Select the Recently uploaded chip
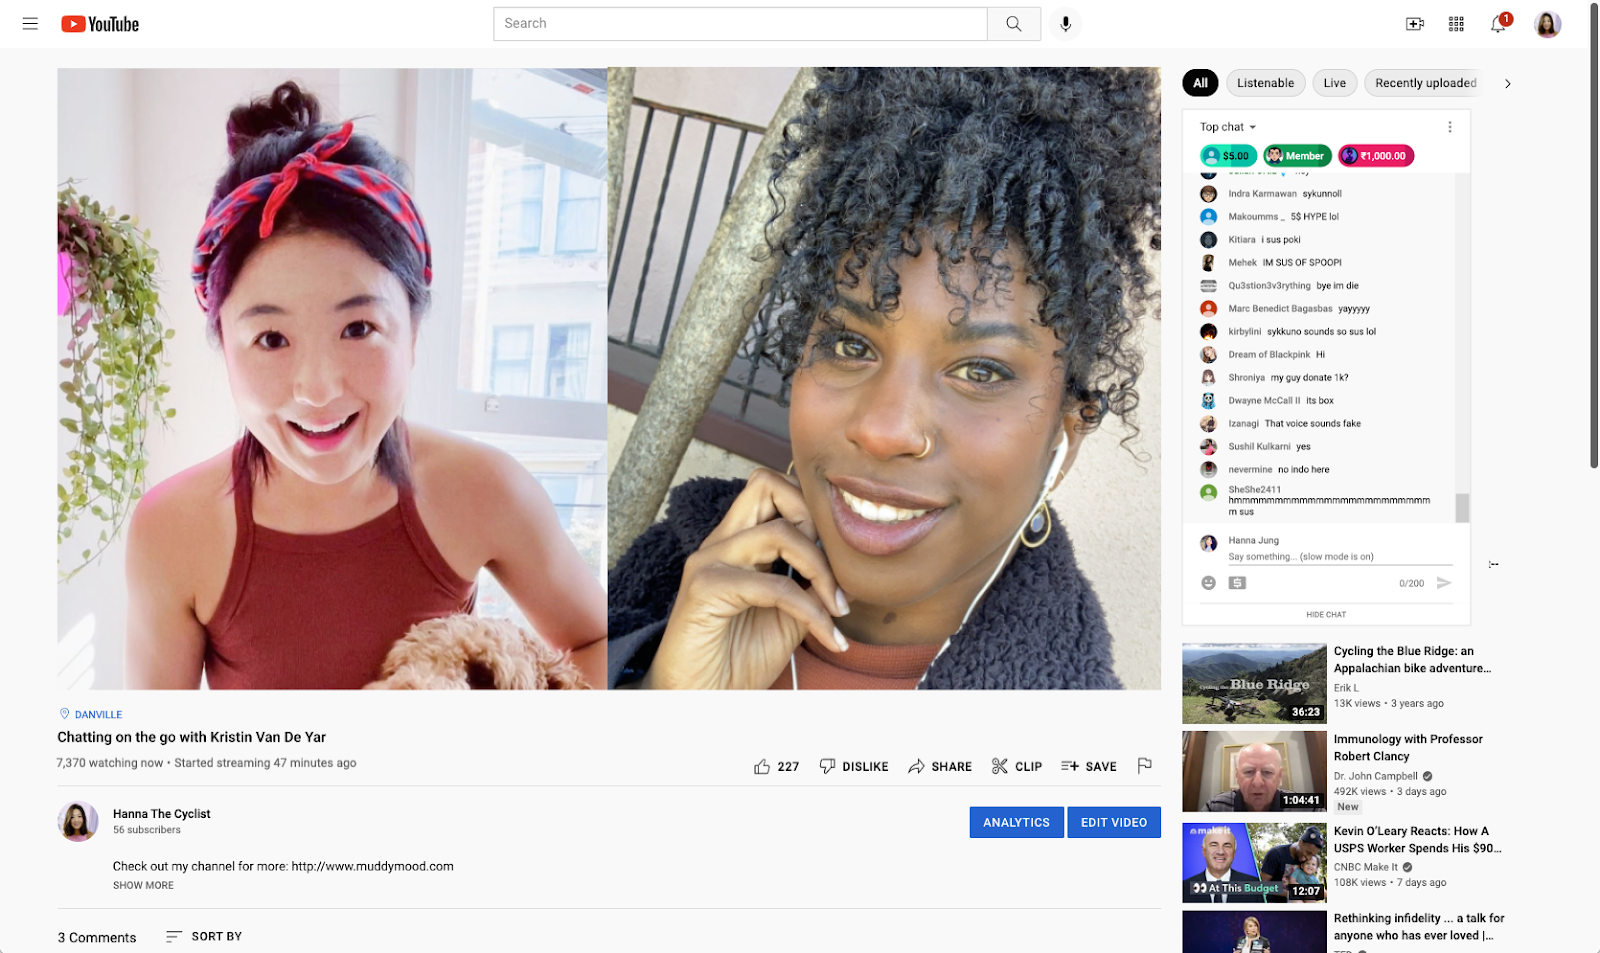Image resolution: width=1600 pixels, height=953 pixels. [x=1425, y=83]
